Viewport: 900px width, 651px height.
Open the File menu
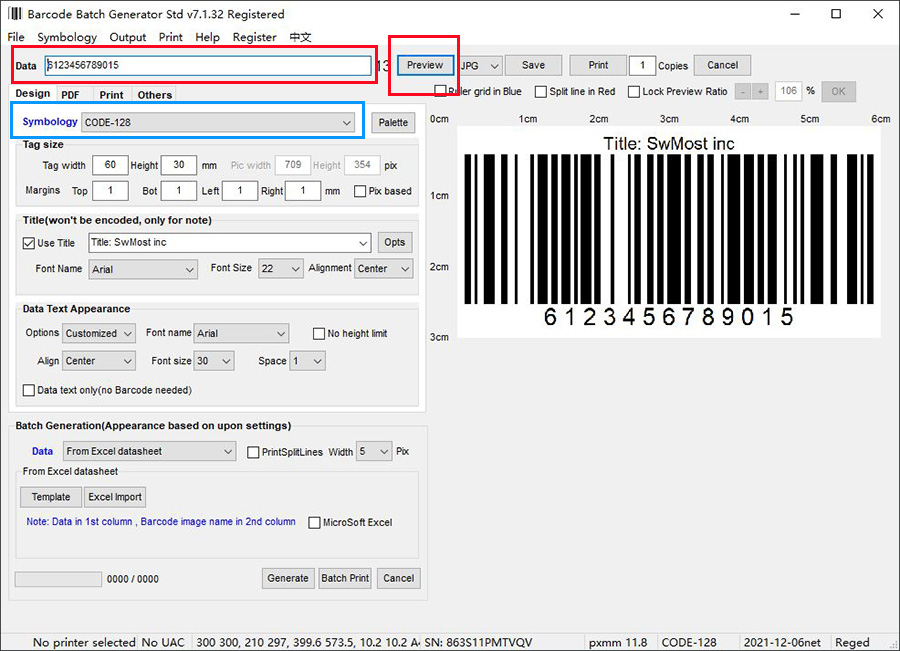point(16,37)
